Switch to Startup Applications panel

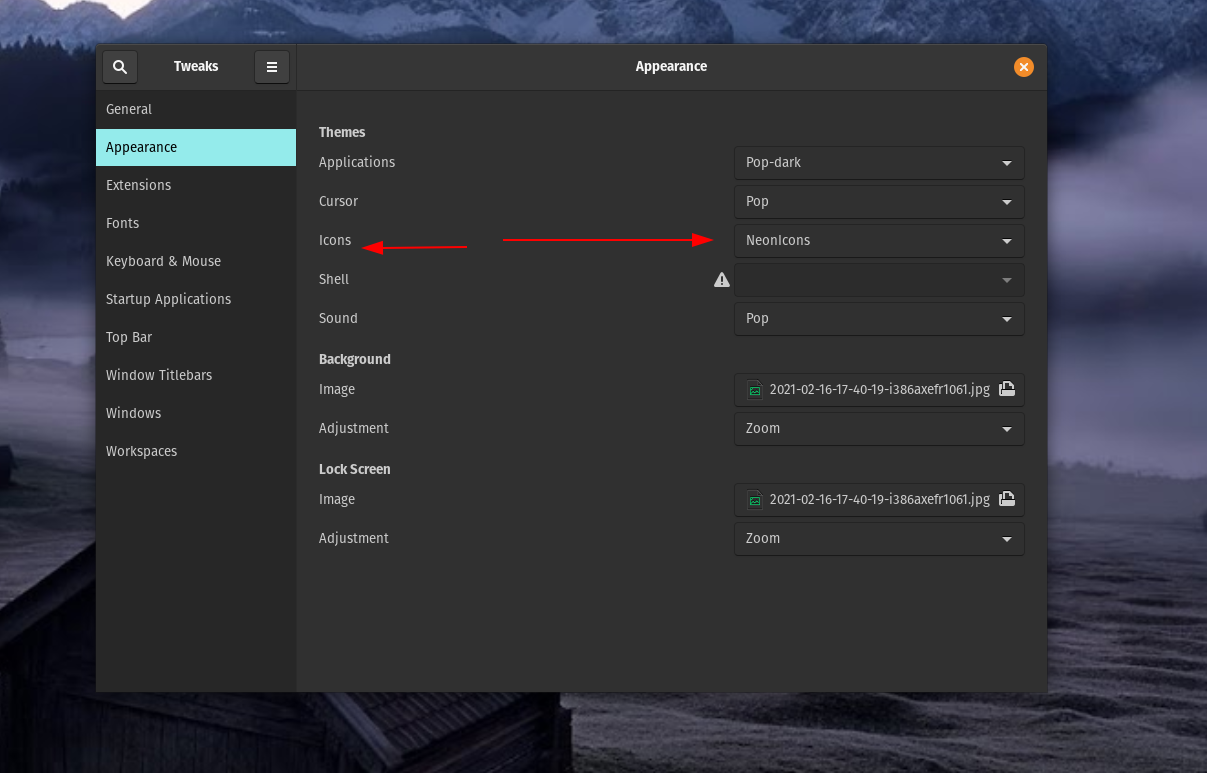click(169, 299)
